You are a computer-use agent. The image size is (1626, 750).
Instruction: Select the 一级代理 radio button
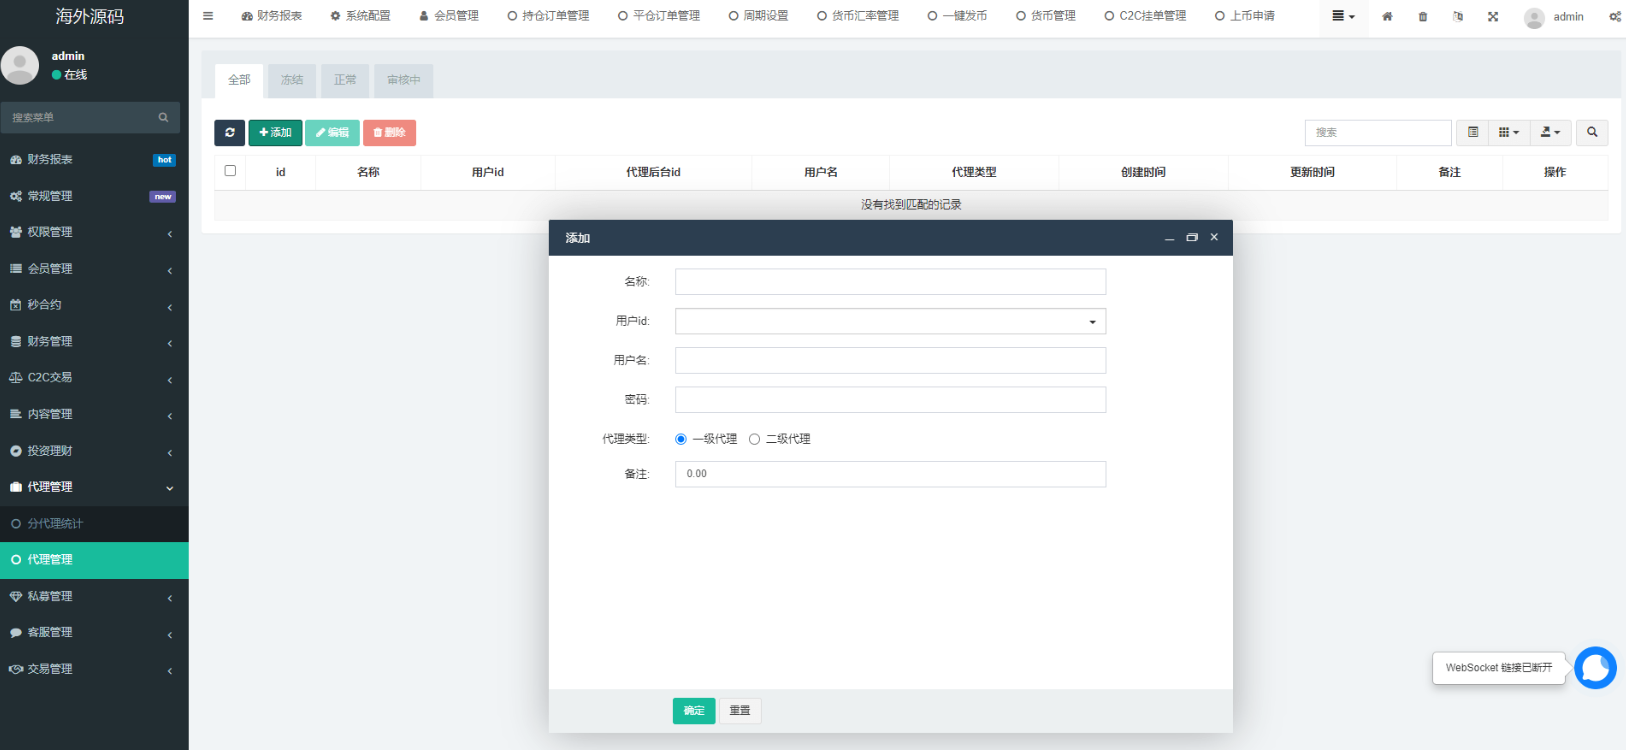[x=681, y=439]
